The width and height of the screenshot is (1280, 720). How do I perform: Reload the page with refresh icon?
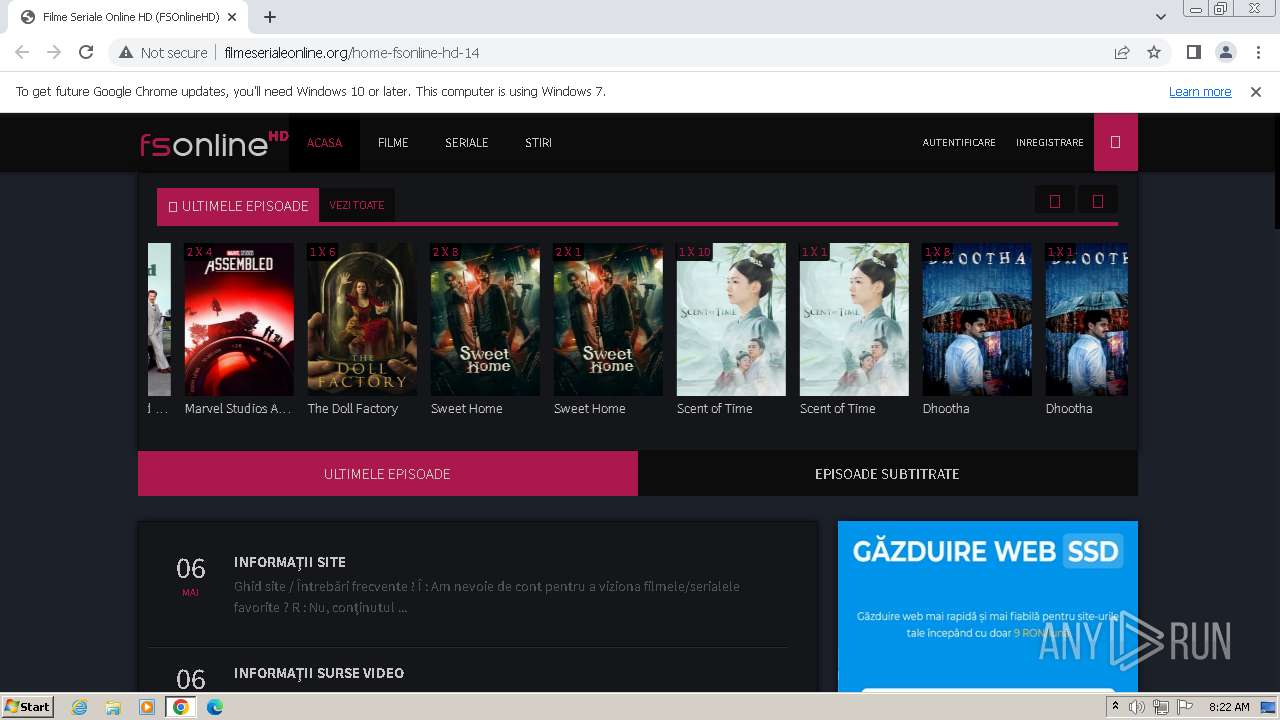click(86, 52)
